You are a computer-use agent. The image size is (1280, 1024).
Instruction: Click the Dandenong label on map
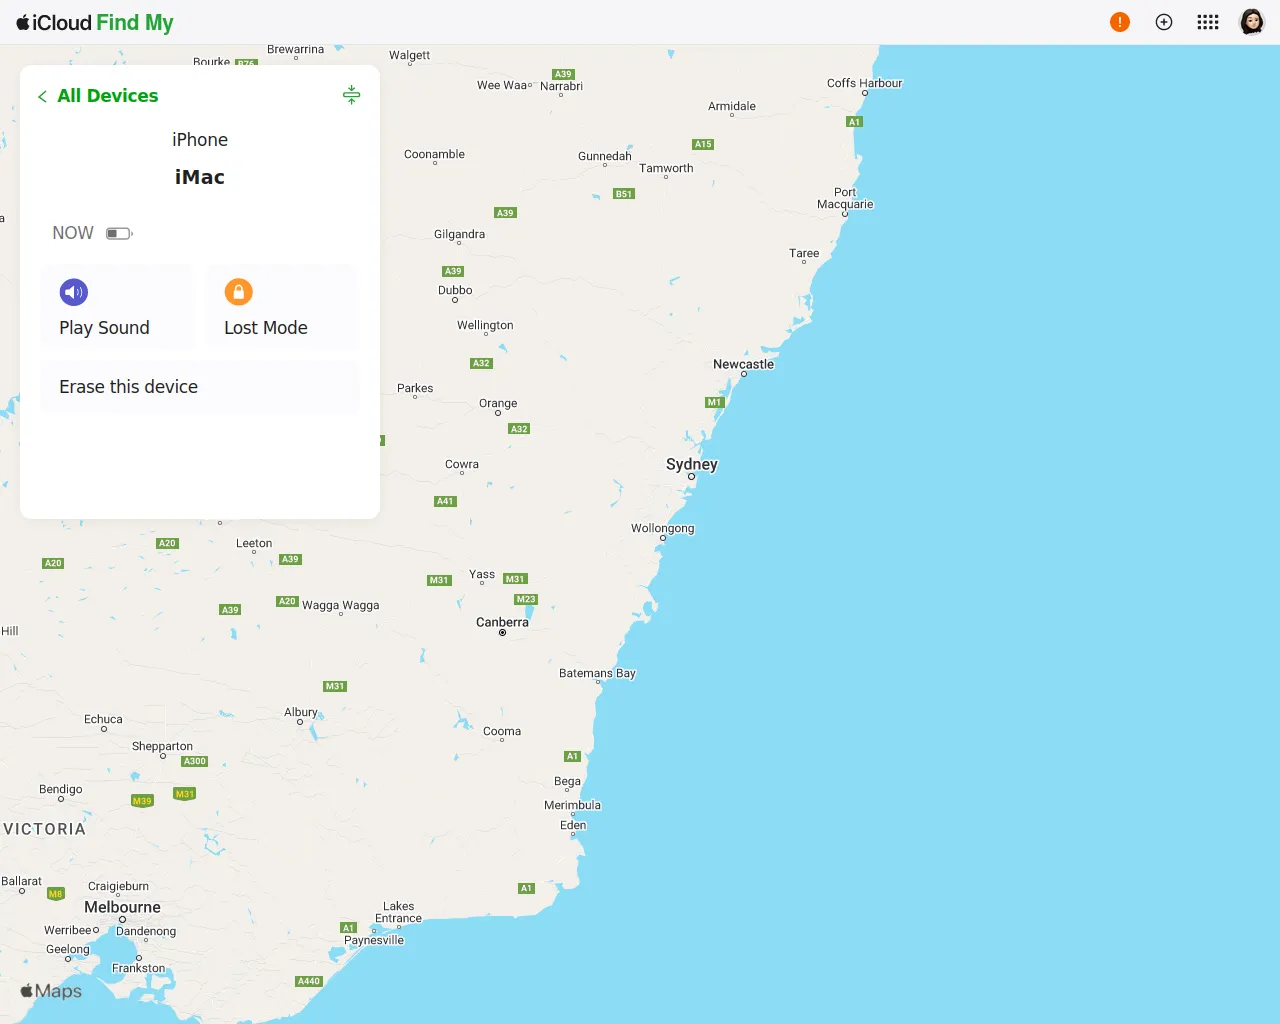pyautogui.click(x=146, y=931)
